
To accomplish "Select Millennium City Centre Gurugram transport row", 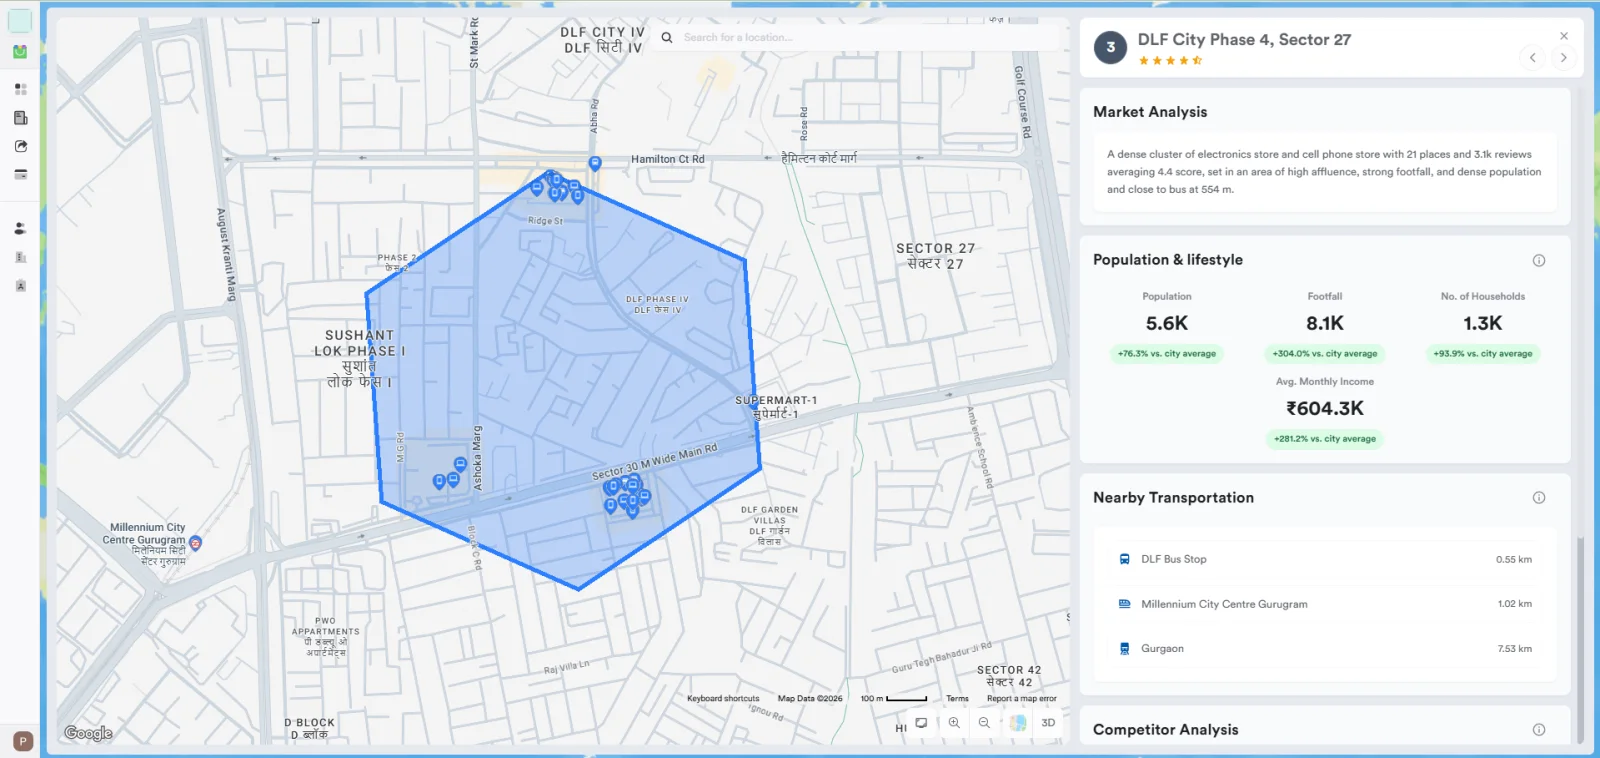I will click(x=1325, y=604).
